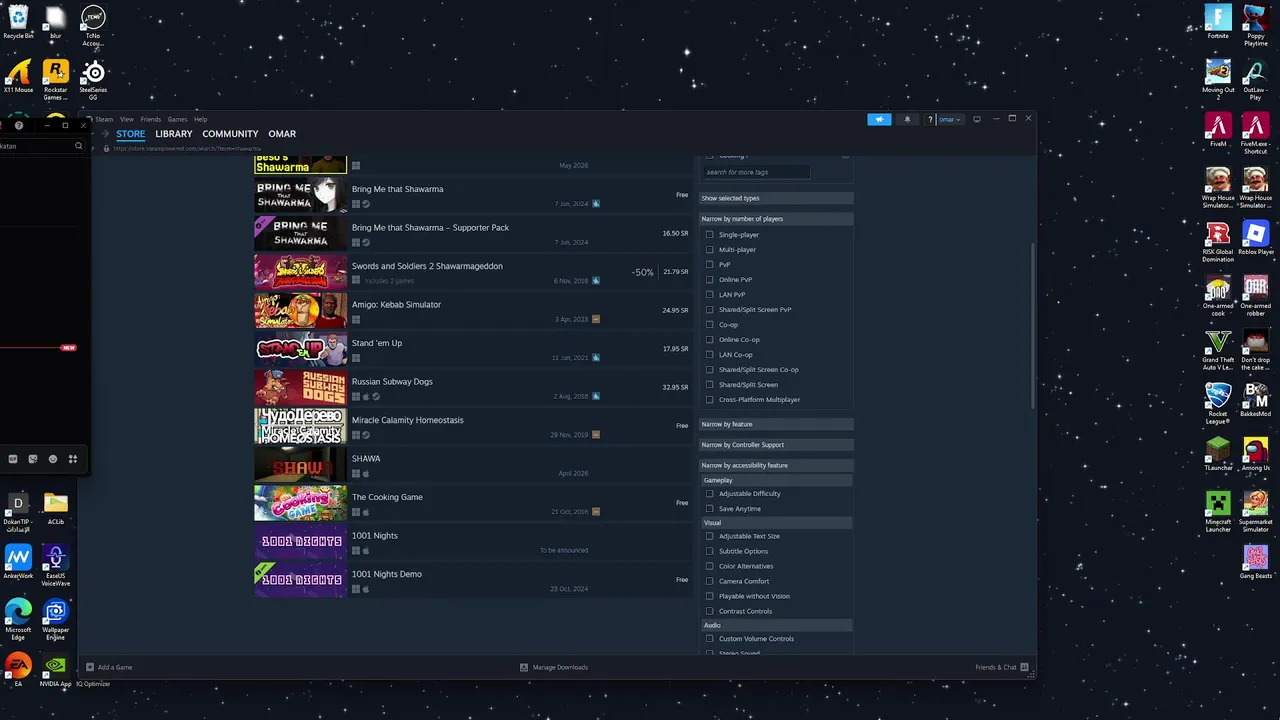Expand Narrow by Controller Support section

(x=776, y=445)
